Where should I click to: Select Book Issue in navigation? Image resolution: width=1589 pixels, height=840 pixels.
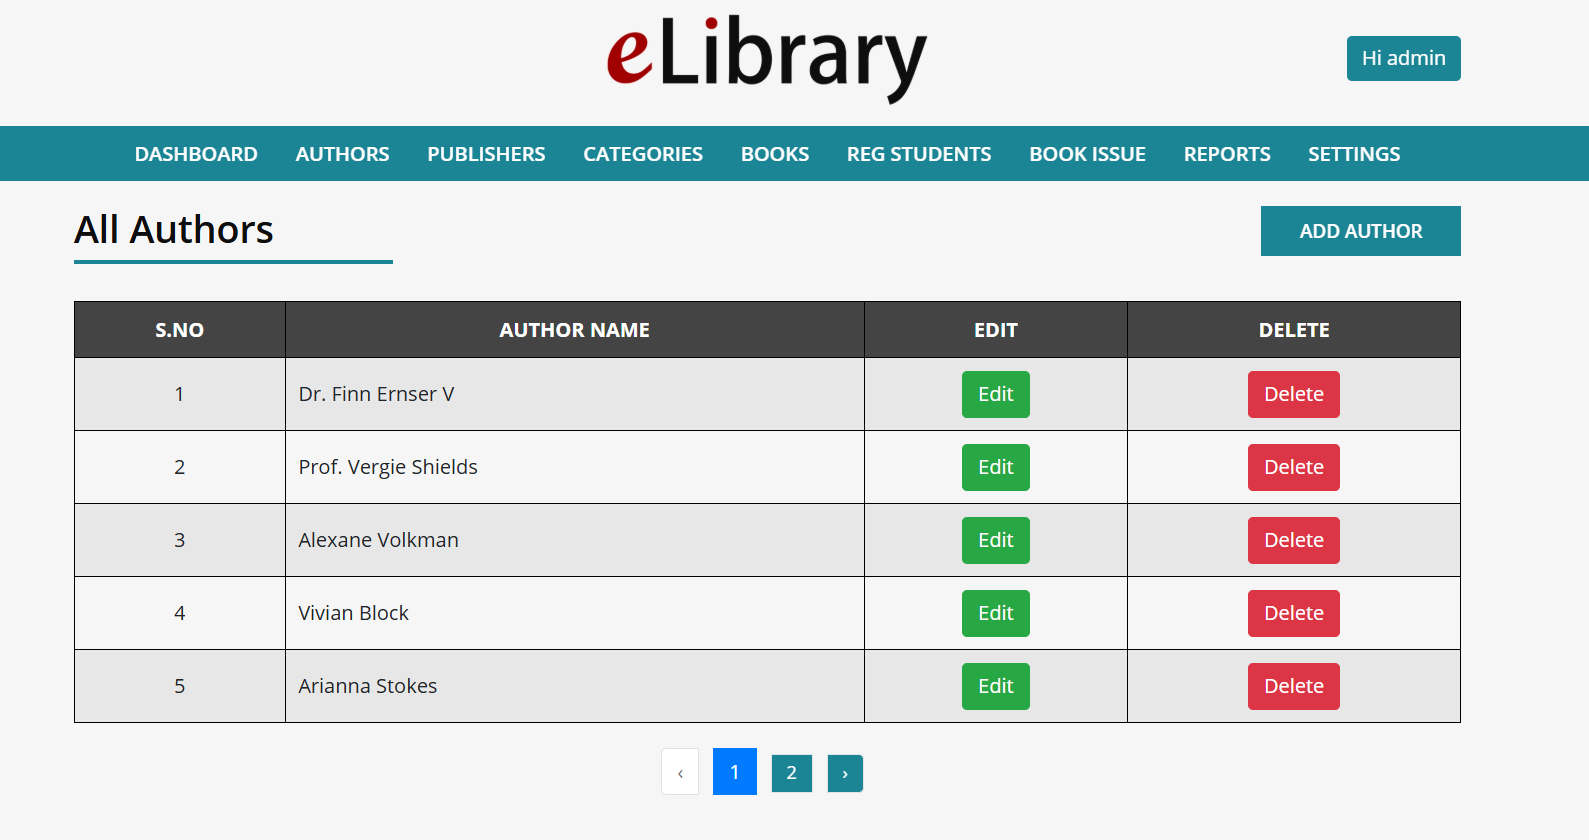1087,154
